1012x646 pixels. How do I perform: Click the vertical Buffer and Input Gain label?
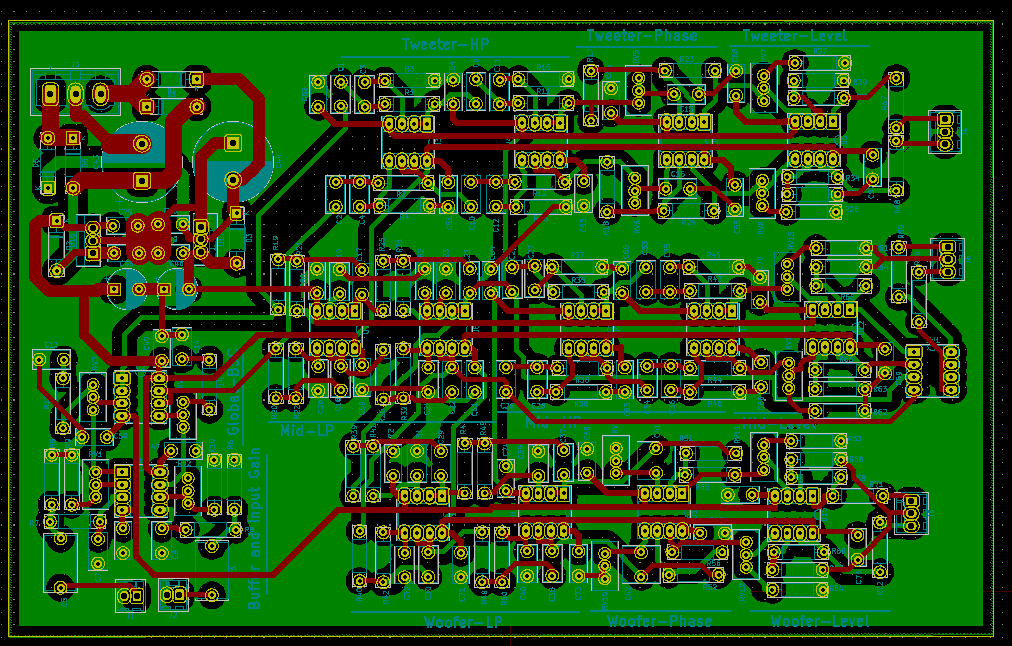coord(255,528)
